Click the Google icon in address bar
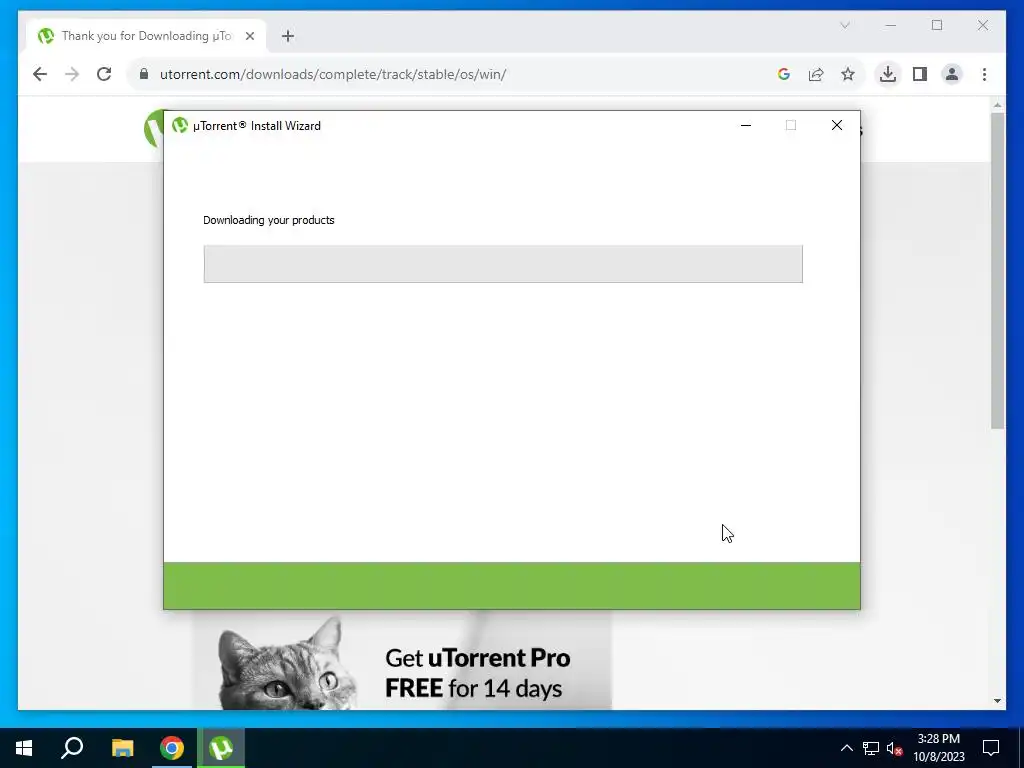Image resolution: width=1024 pixels, height=768 pixels. coord(784,74)
